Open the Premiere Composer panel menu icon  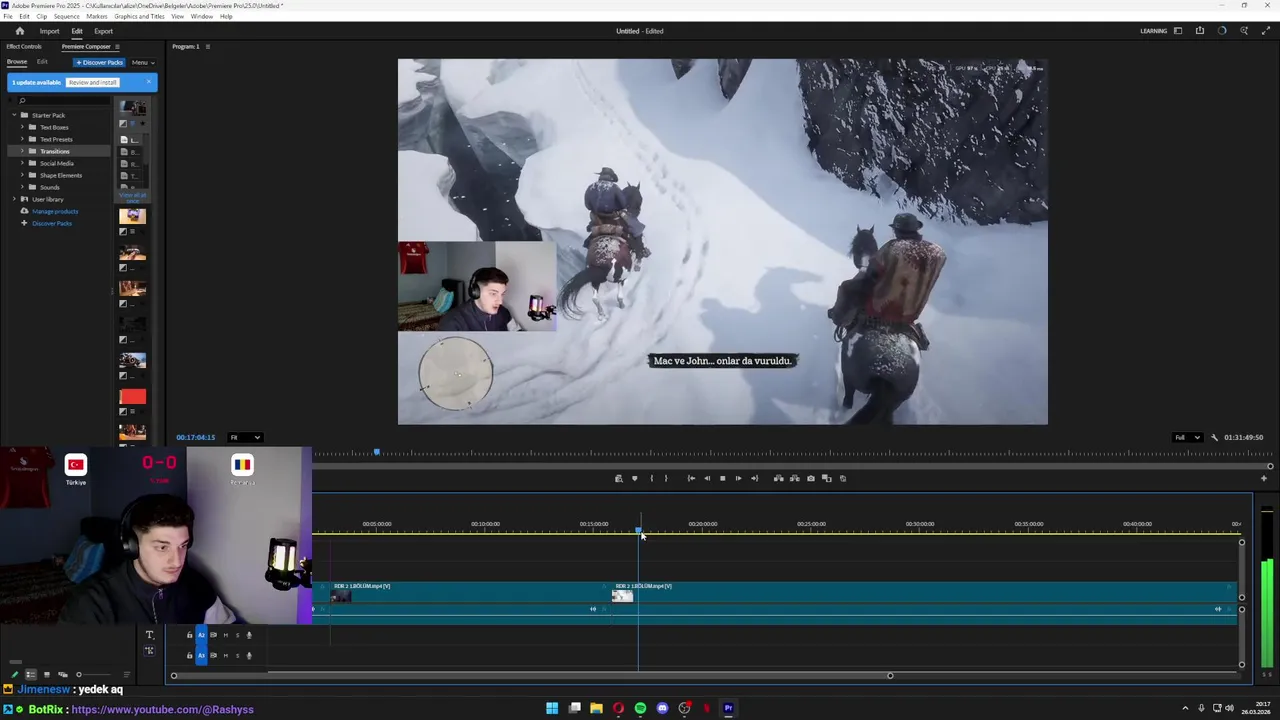coord(117,47)
